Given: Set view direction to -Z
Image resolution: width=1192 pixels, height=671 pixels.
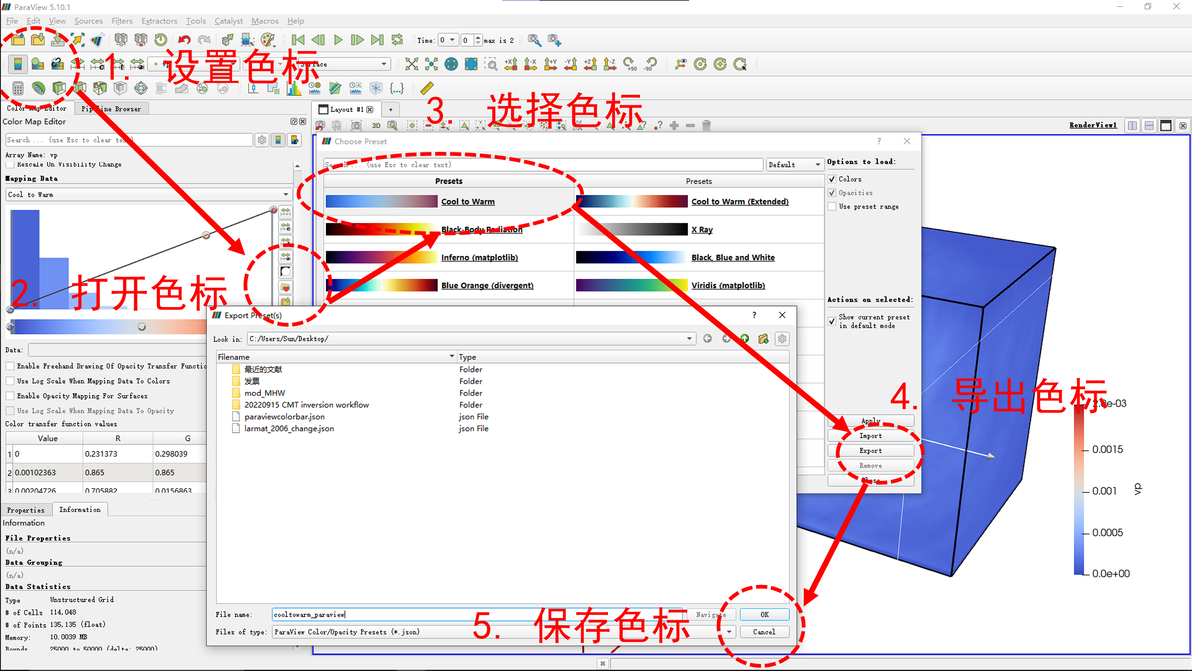Looking at the screenshot, I should pos(610,65).
